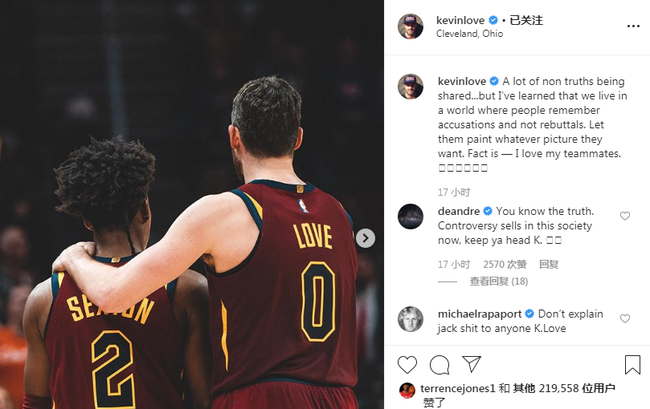Open terrencejones1 profile from likes
This screenshot has height=409, width=650.
pyautogui.click(x=458, y=388)
